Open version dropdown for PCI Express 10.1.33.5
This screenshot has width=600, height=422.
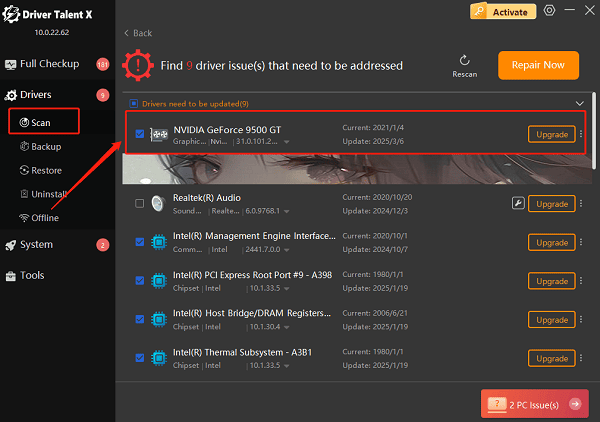click(287, 289)
